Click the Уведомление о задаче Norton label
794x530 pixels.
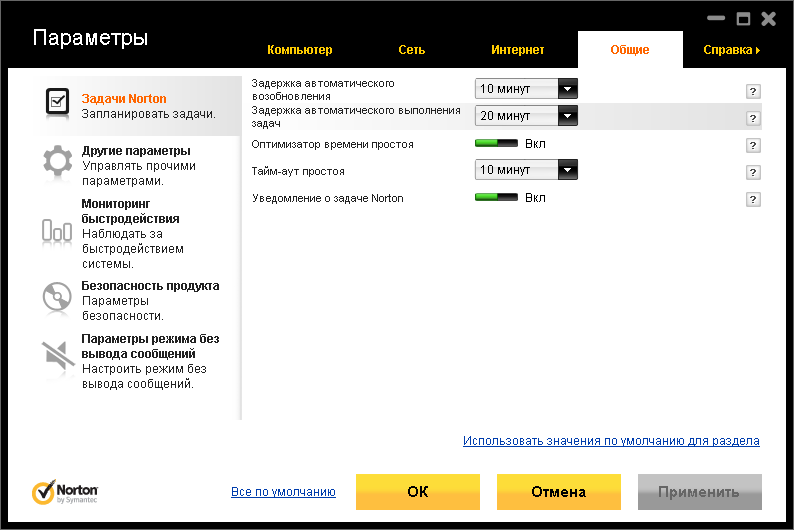[x=328, y=198]
